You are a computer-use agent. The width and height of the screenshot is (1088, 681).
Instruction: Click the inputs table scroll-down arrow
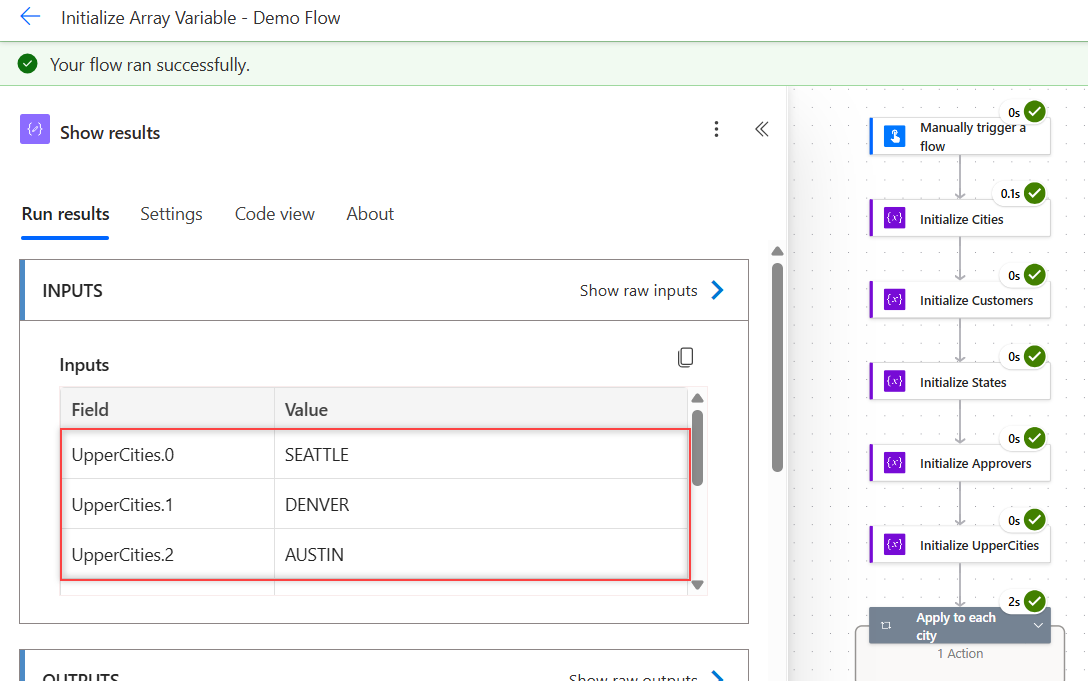pyautogui.click(x=697, y=585)
